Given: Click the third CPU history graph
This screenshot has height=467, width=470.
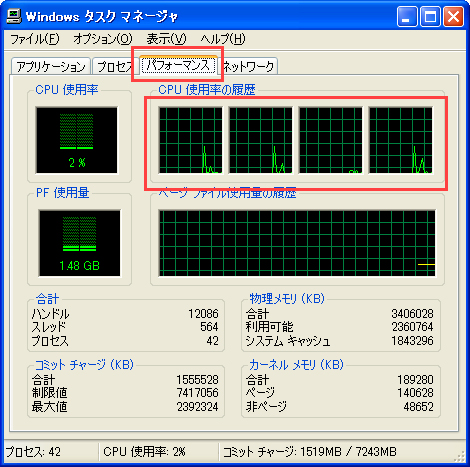Looking at the screenshot, I should 330,140.
